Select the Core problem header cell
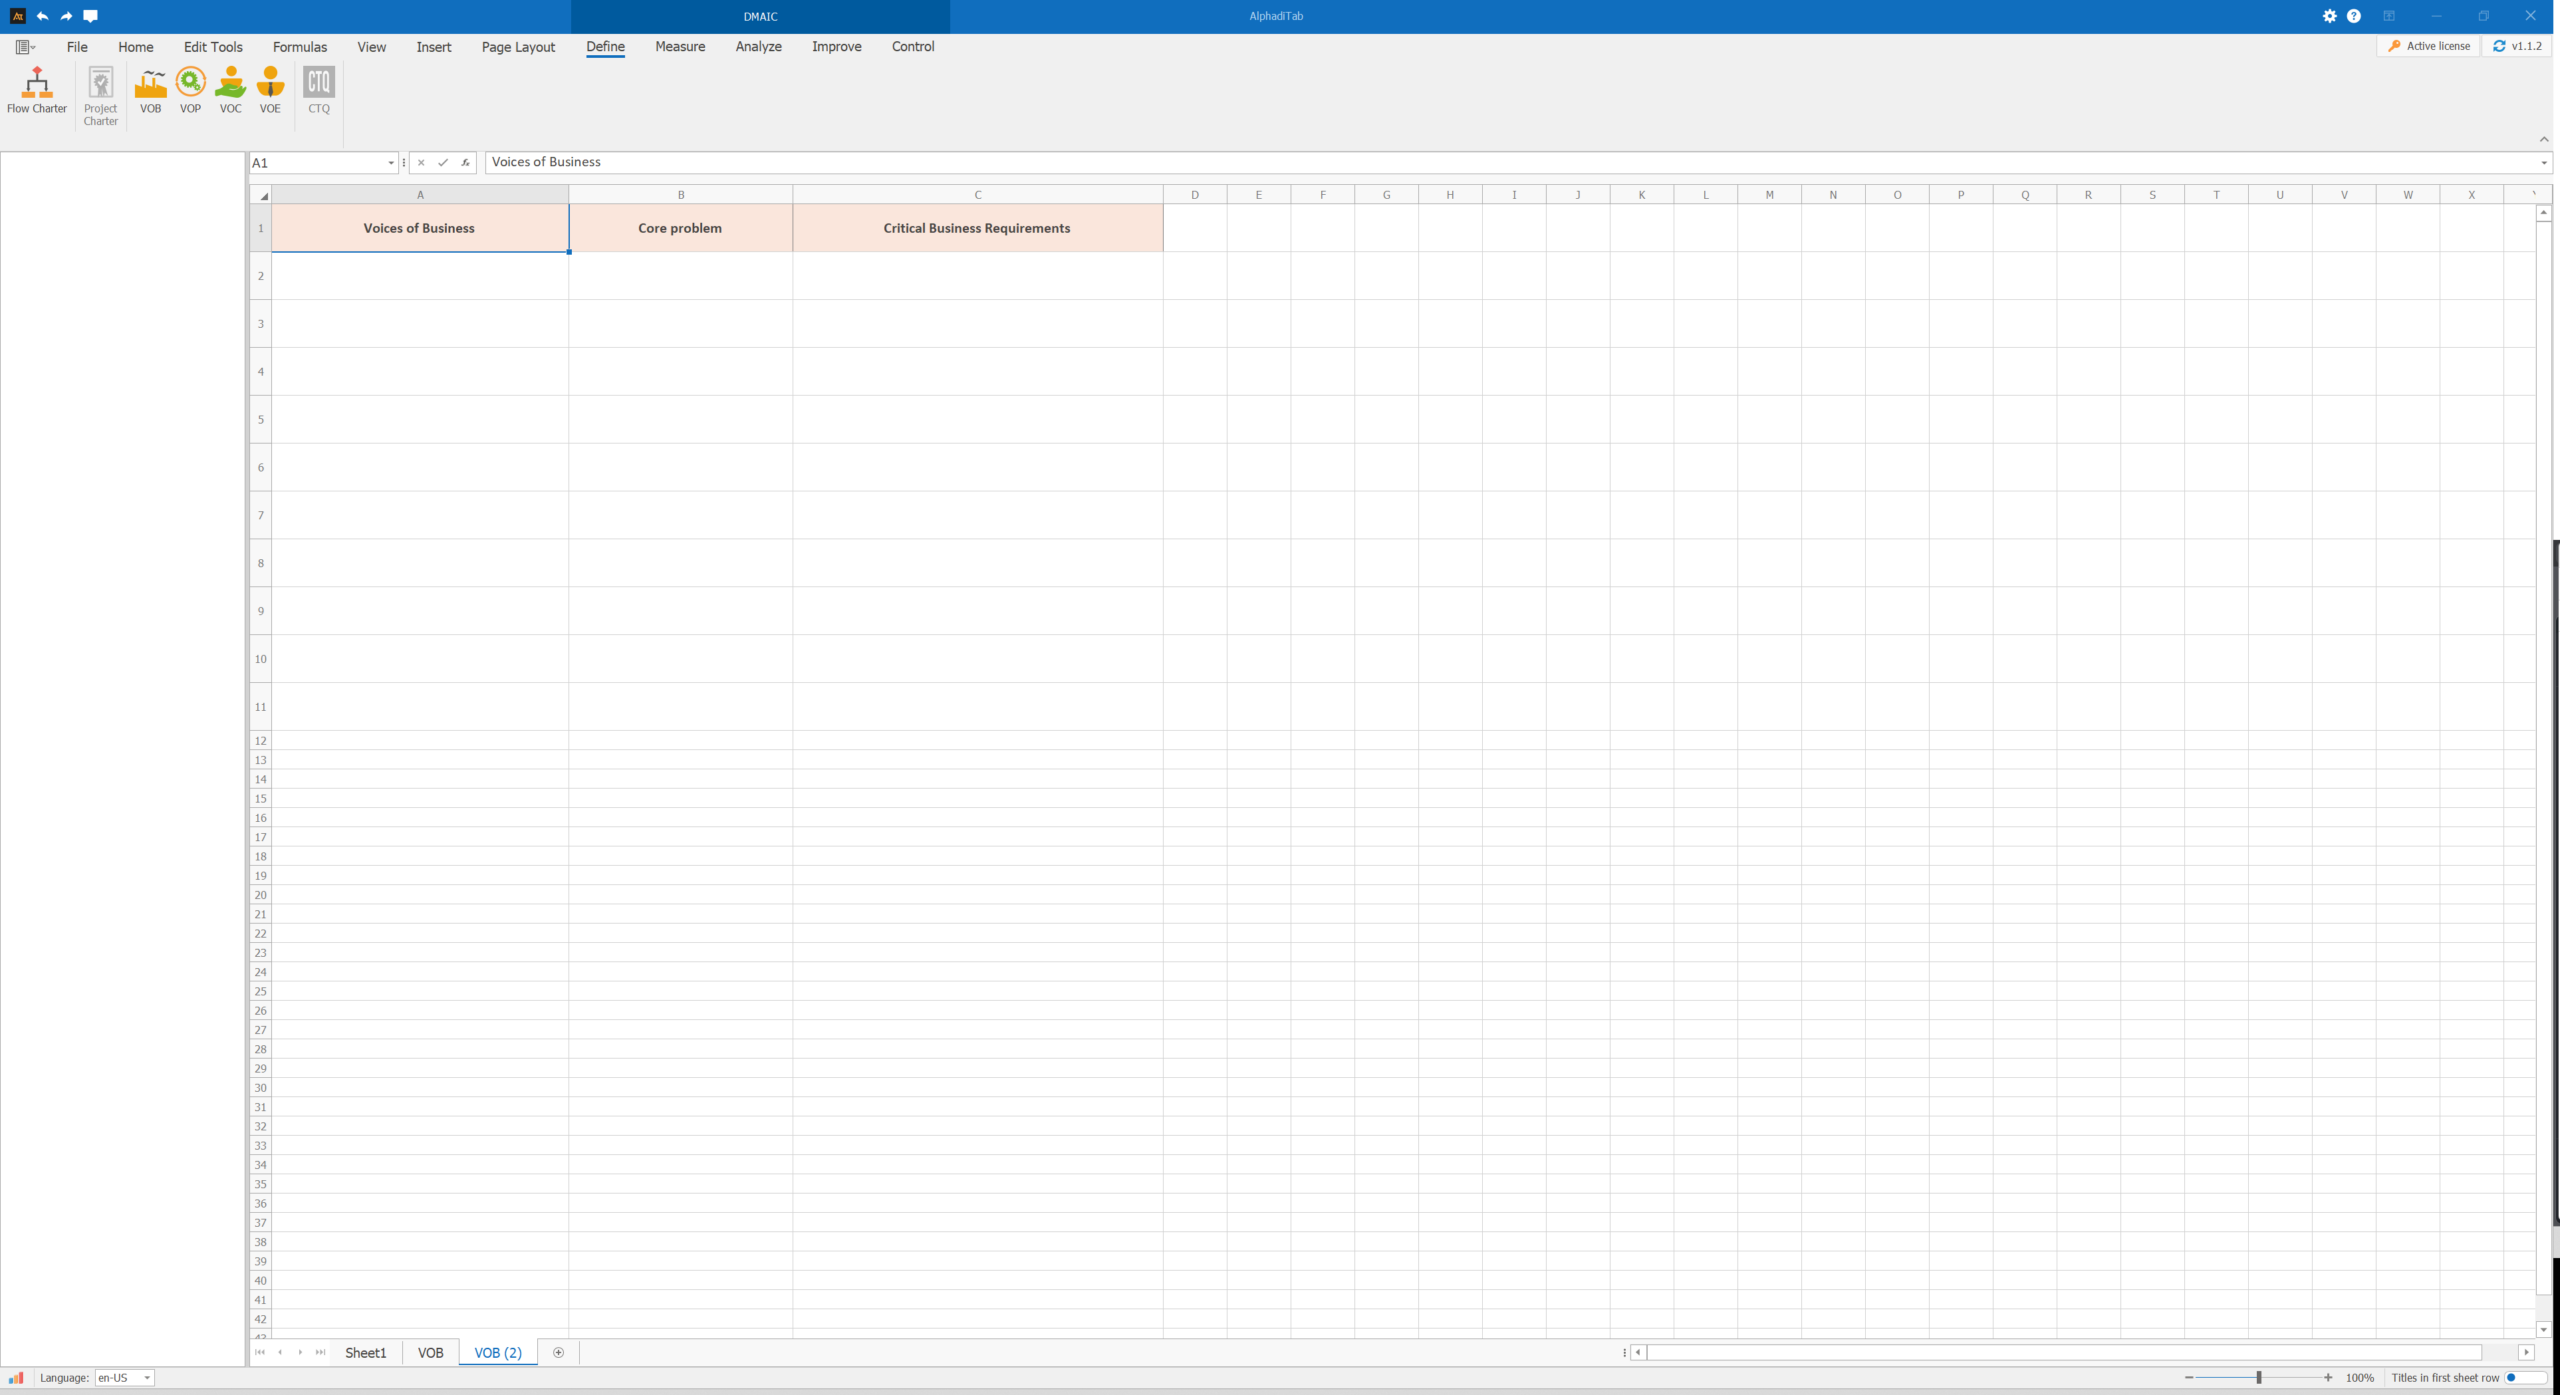 click(680, 228)
